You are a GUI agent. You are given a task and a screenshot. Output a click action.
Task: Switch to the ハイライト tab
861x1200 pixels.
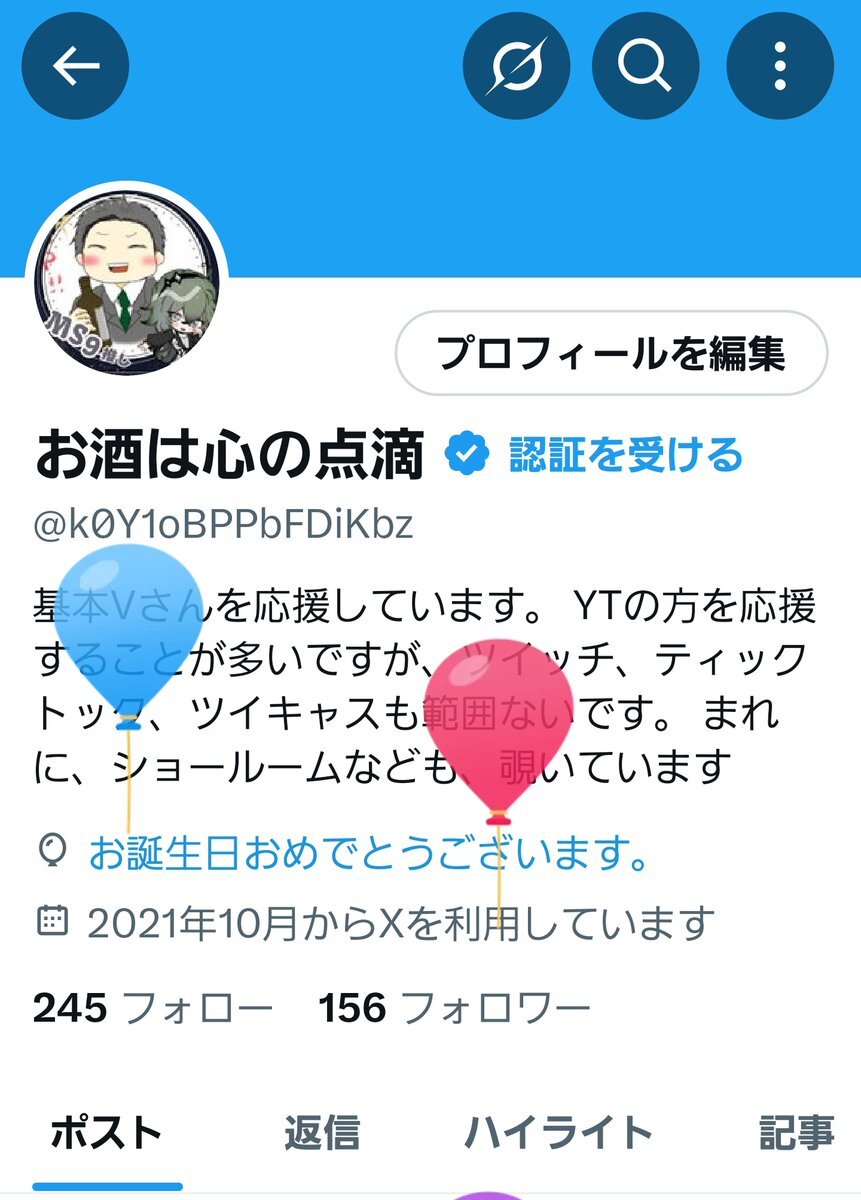point(558,1133)
